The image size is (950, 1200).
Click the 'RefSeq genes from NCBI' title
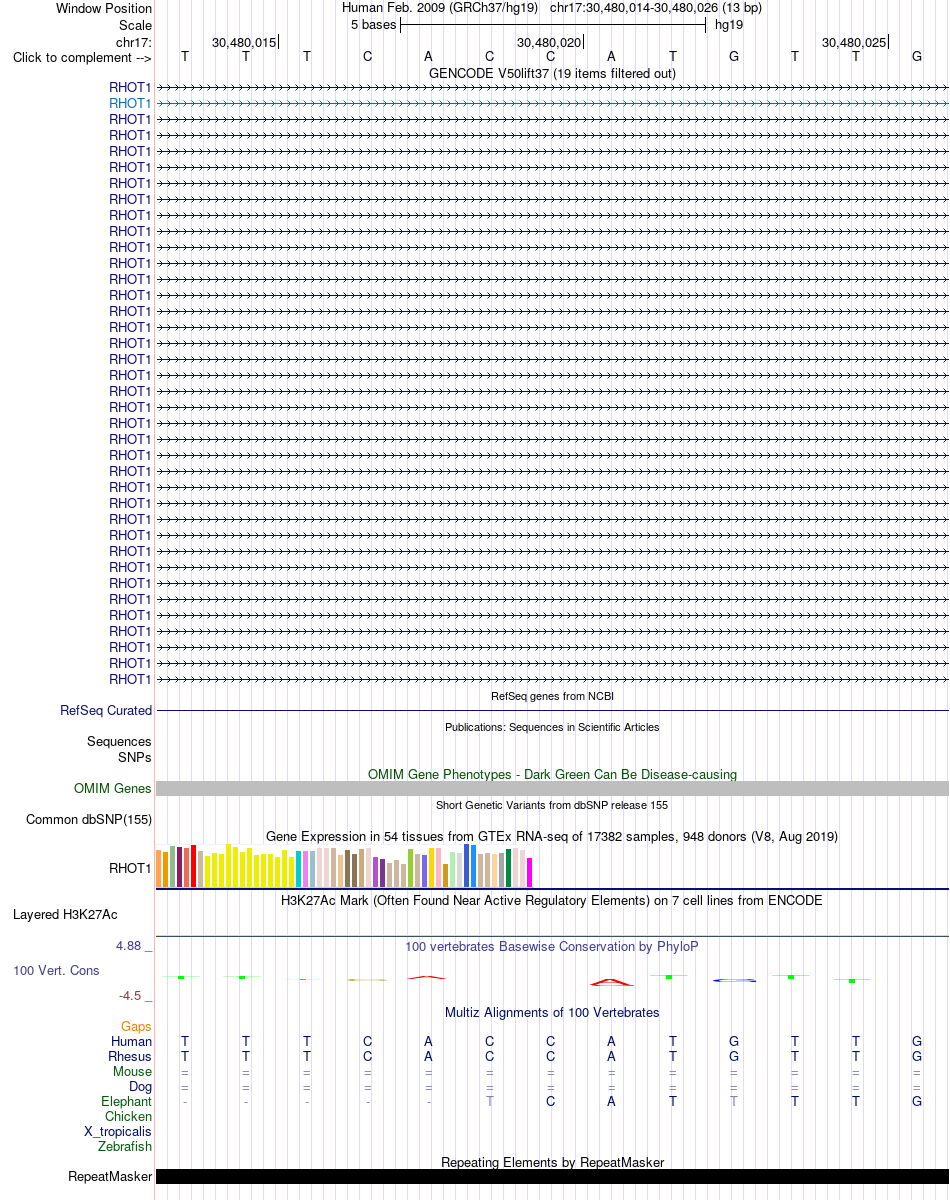(552, 696)
